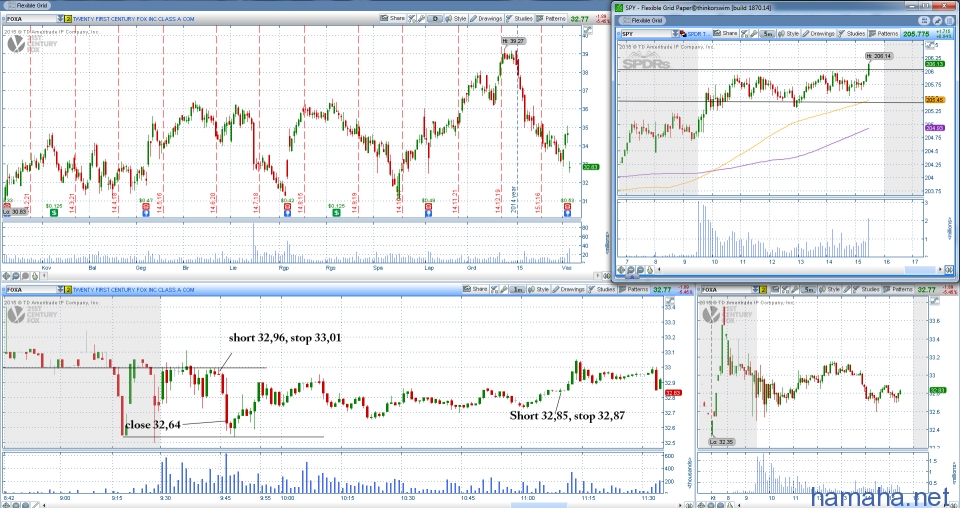This screenshot has width=960, height=508.
Task: Open the Flexible Grid menu in main window
Action: 27,5
